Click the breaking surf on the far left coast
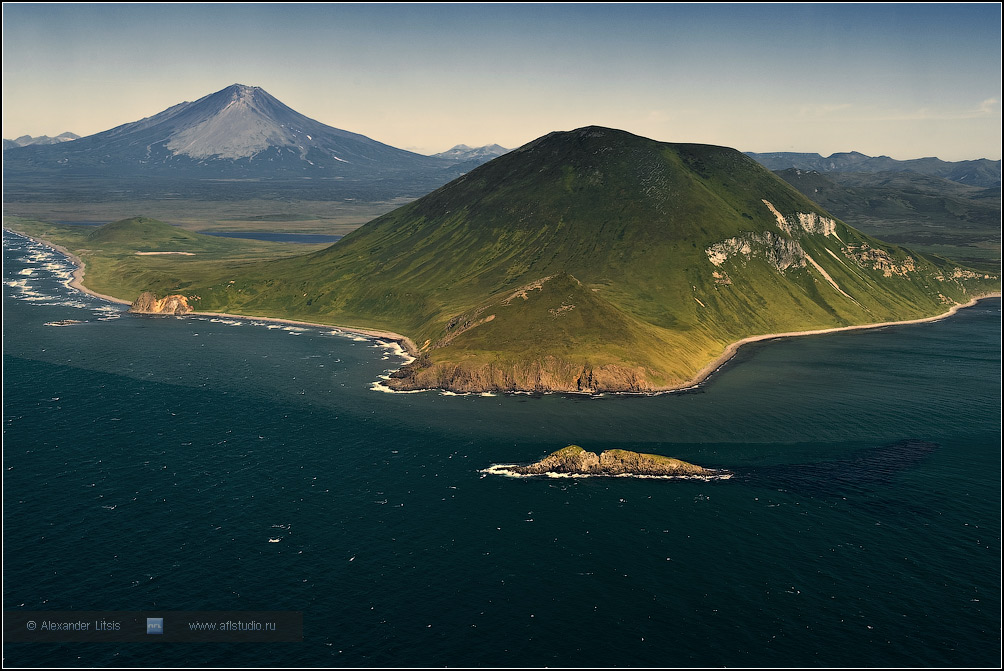The width and height of the screenshot is (1004, 671). (x=40, y=270)
